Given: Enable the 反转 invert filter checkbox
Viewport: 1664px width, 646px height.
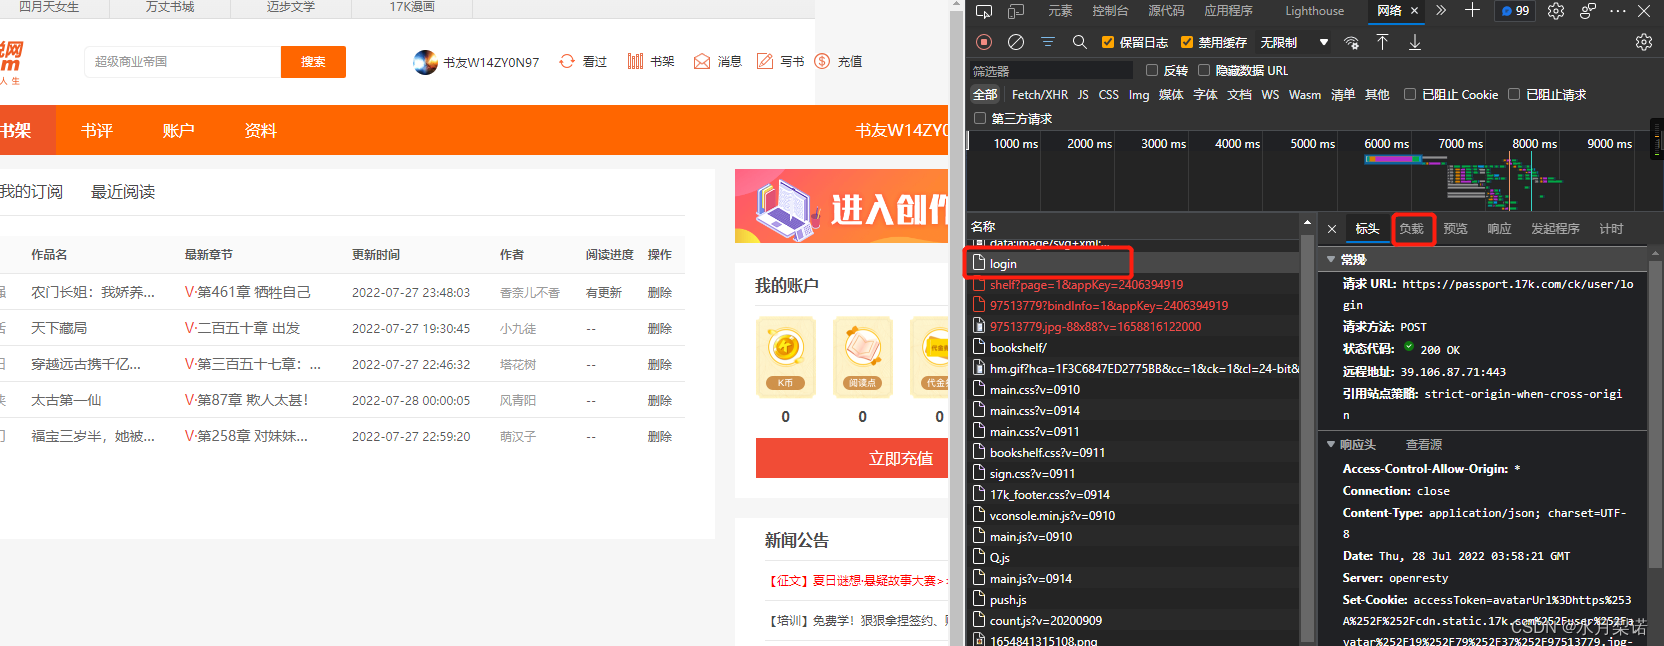Looking at the screenshot, I should (x=1152, y=70).
